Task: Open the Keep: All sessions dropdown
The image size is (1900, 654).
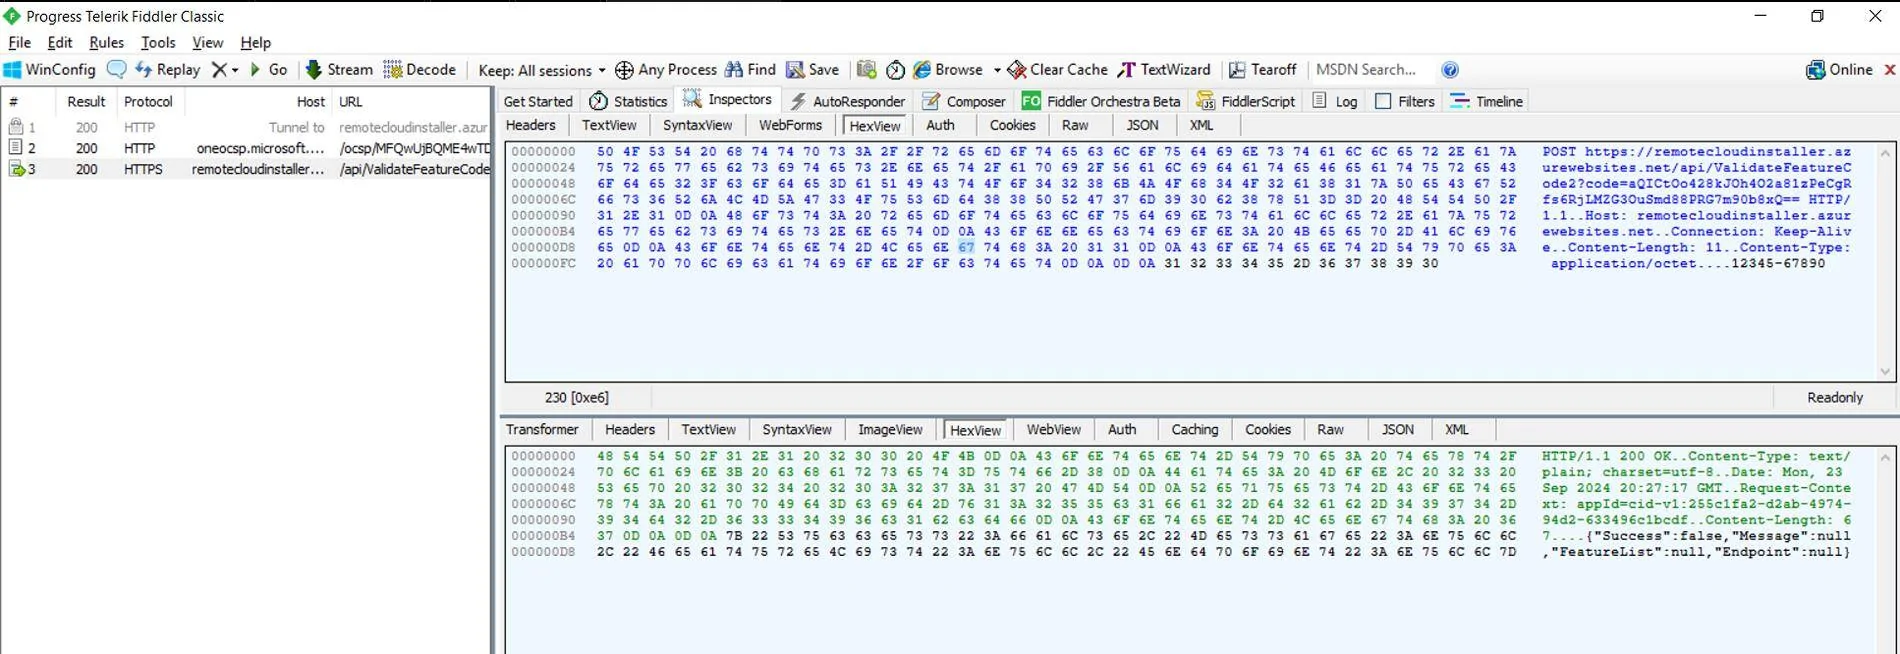Action: (541, 70)
